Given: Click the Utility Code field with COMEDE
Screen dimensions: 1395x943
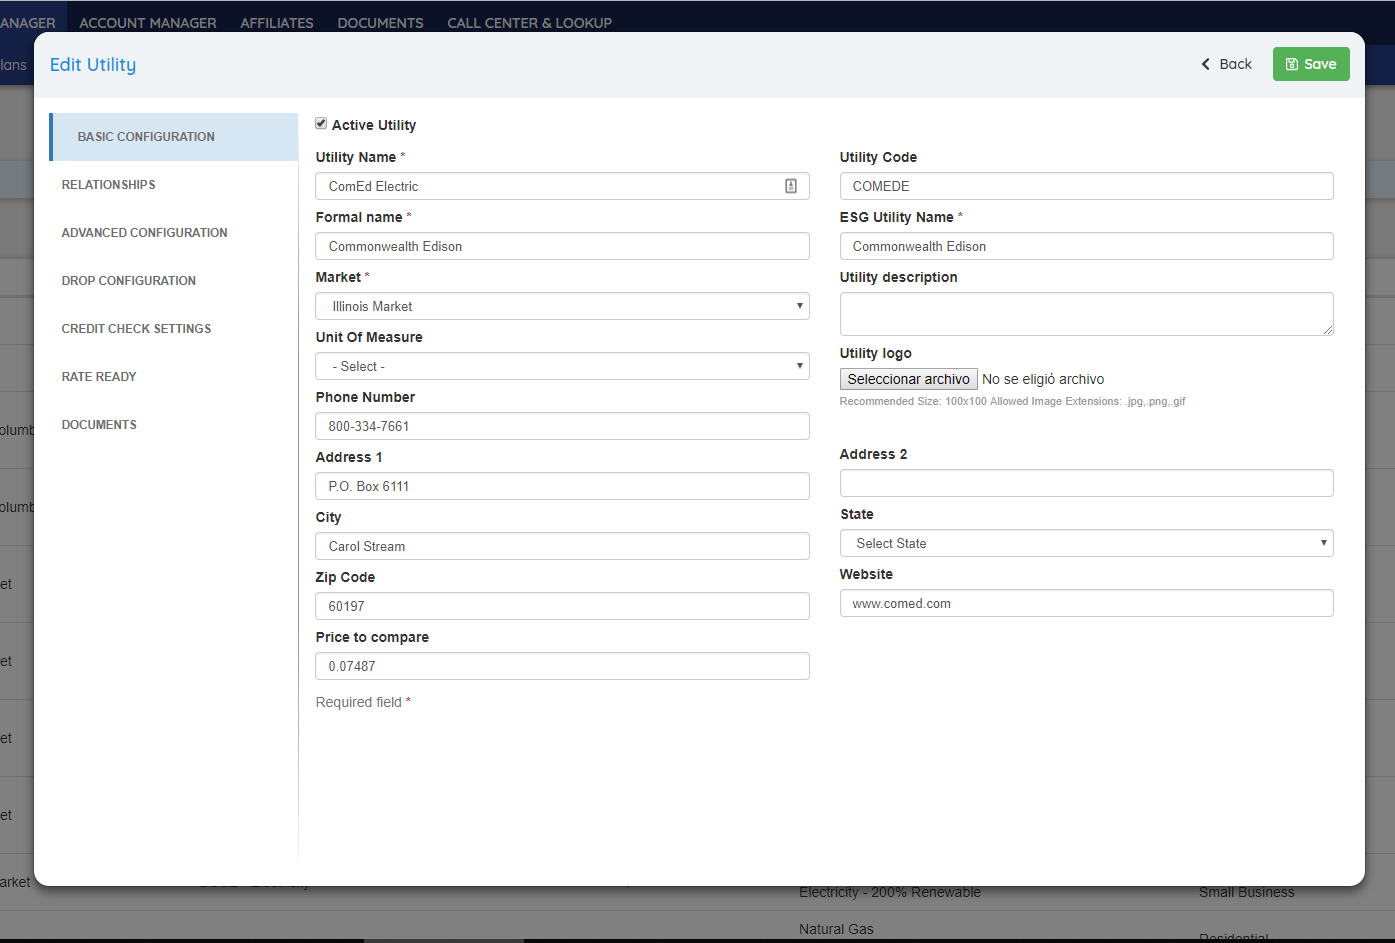Looking at the screenshot, I should point(1086,186).
